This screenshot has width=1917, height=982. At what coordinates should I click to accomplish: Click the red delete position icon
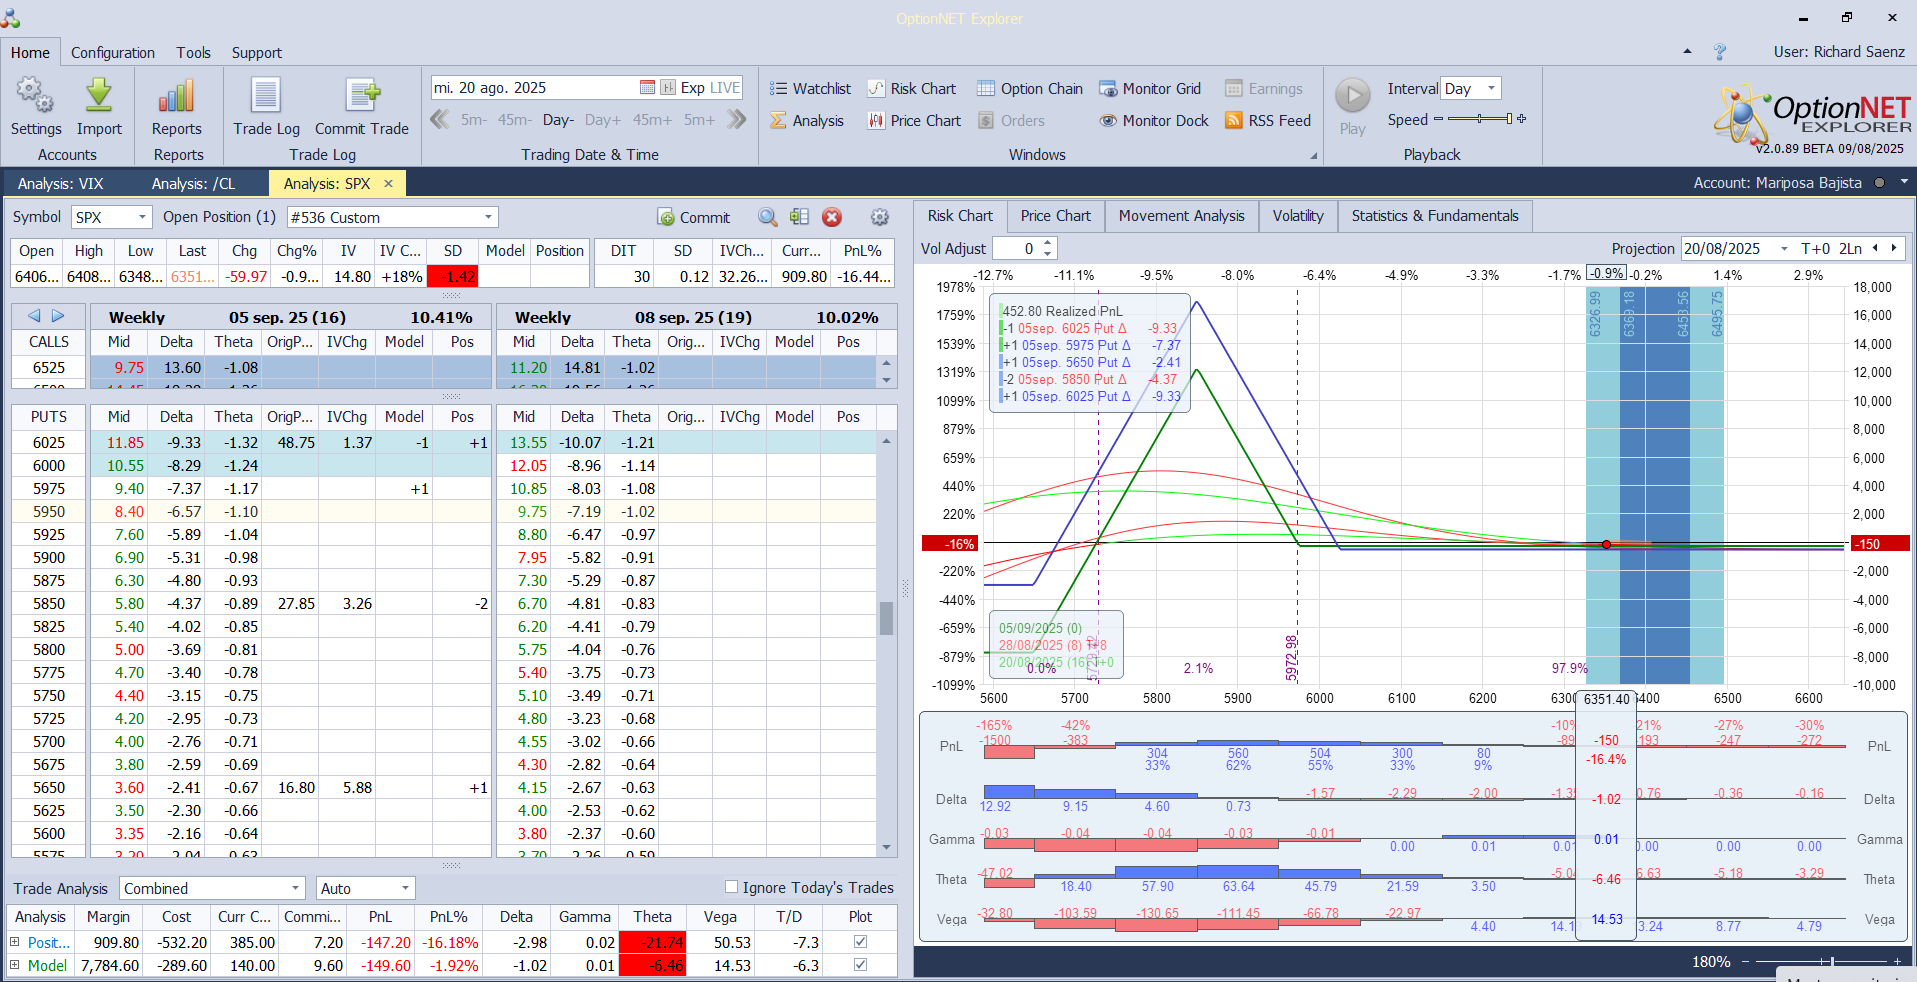tap(832, 218)
